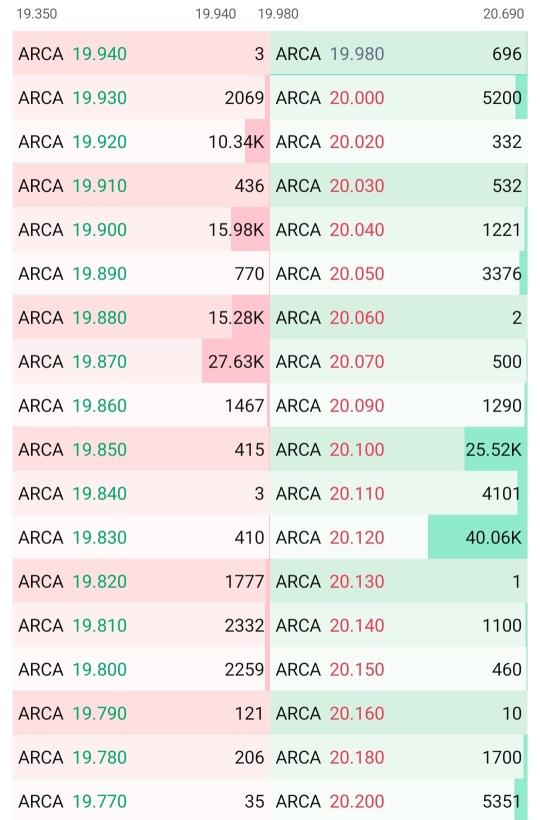
Task: Tap the ask price 20.120
Action: pyautogui.click(x=357, y=538)
